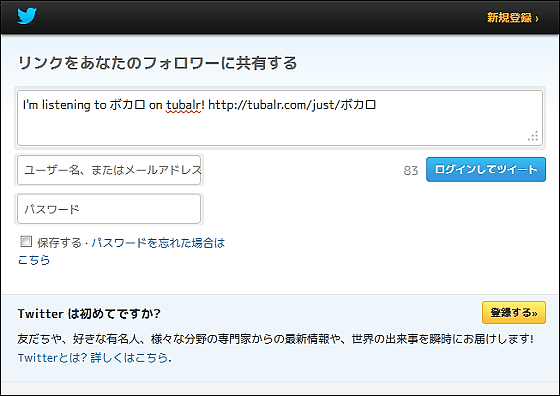Click the パスワード password field
560x396 pixels.
[109, 209]
